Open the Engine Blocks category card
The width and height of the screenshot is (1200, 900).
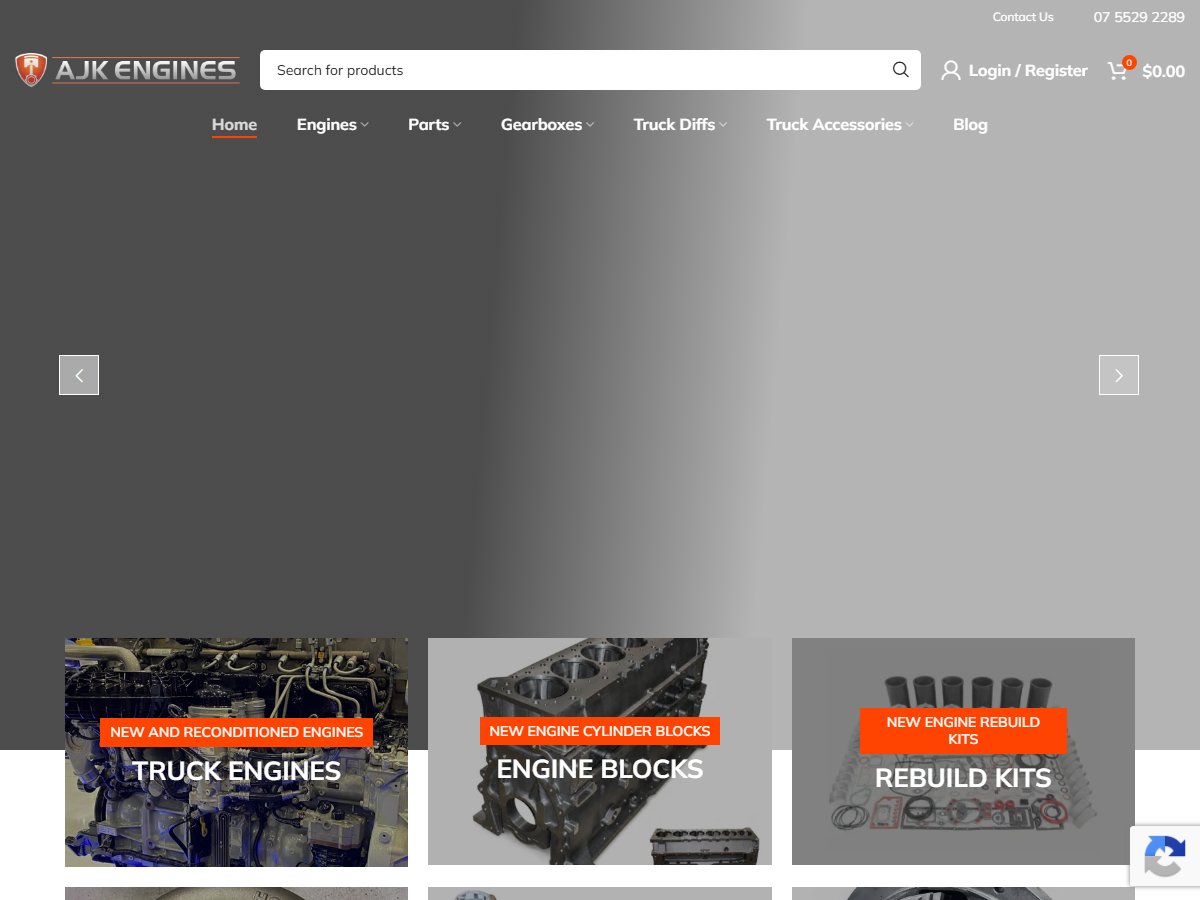click(x=600, y=752)
